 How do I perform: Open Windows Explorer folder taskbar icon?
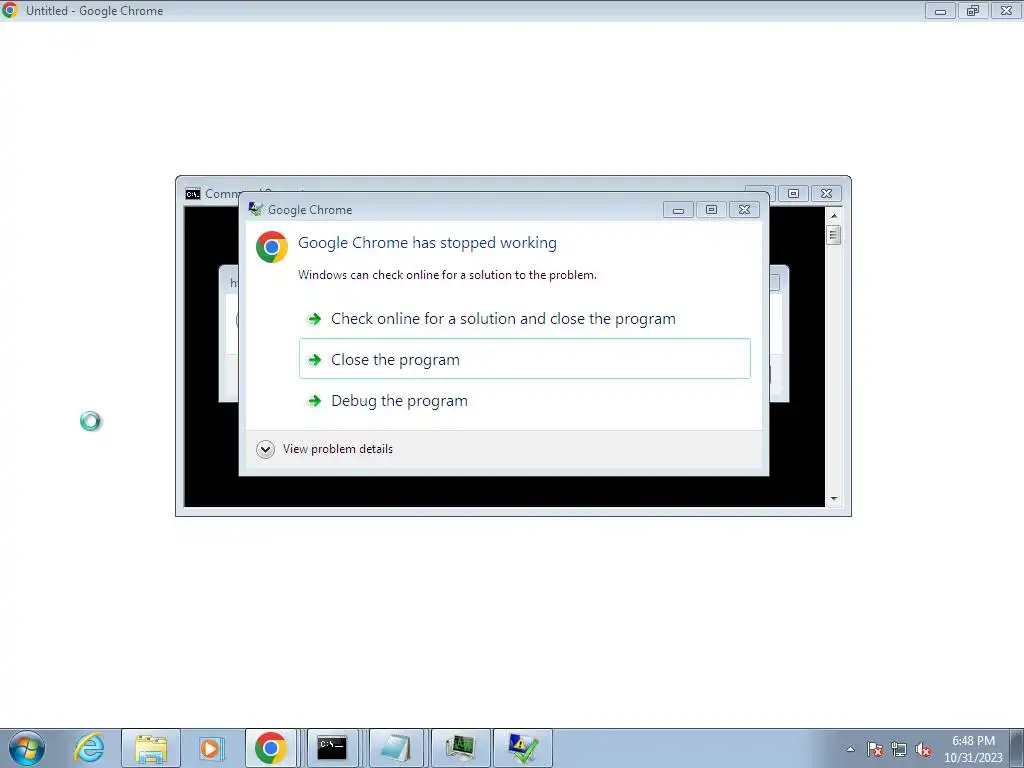point(151,748)
